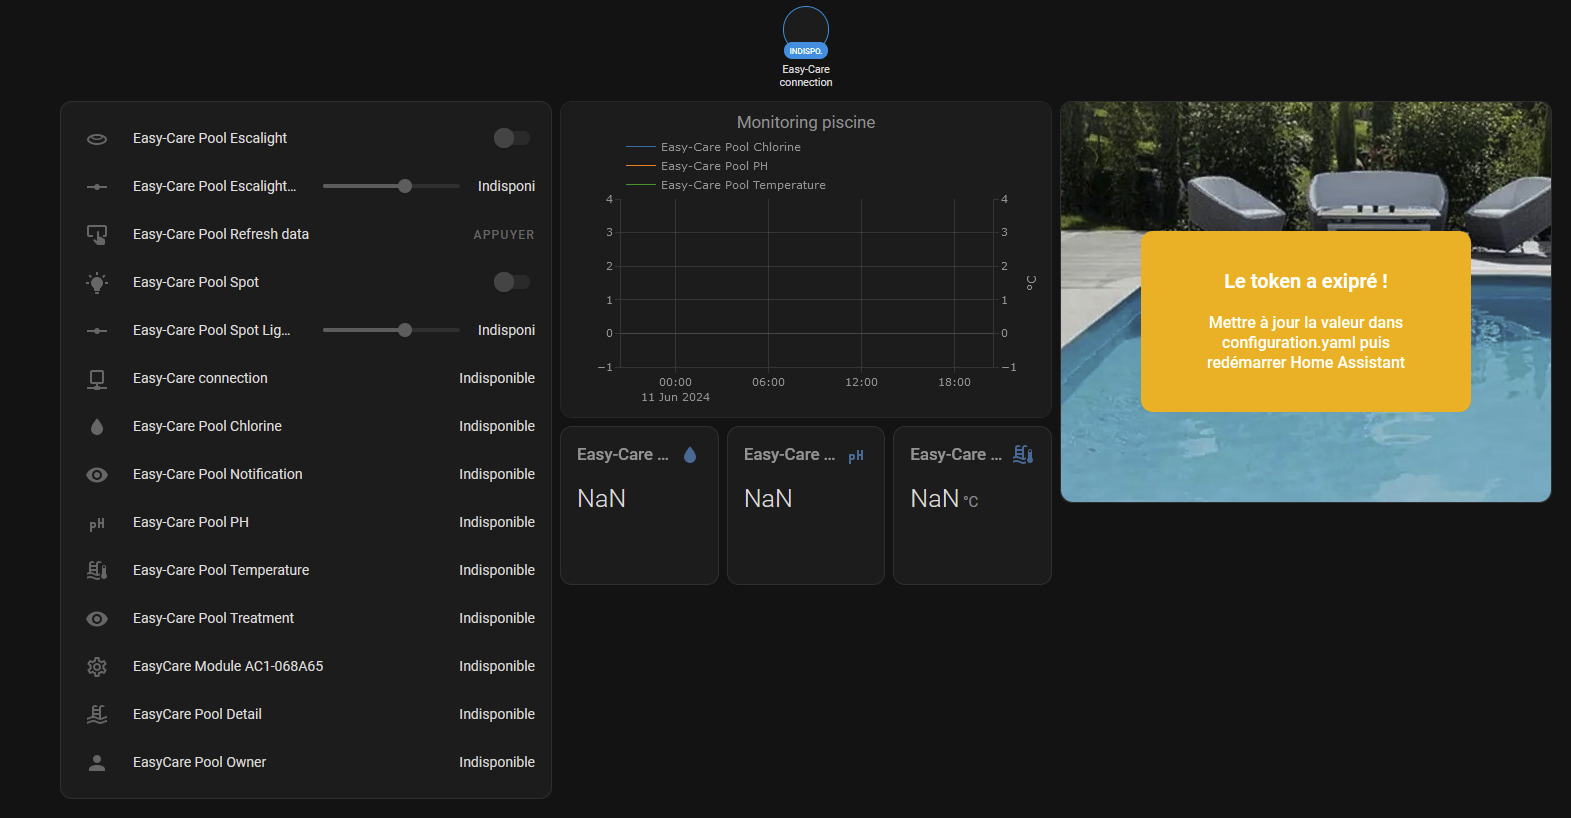
Task: Click the Le token a exipré ! heading
Action: click(1306, 281)
